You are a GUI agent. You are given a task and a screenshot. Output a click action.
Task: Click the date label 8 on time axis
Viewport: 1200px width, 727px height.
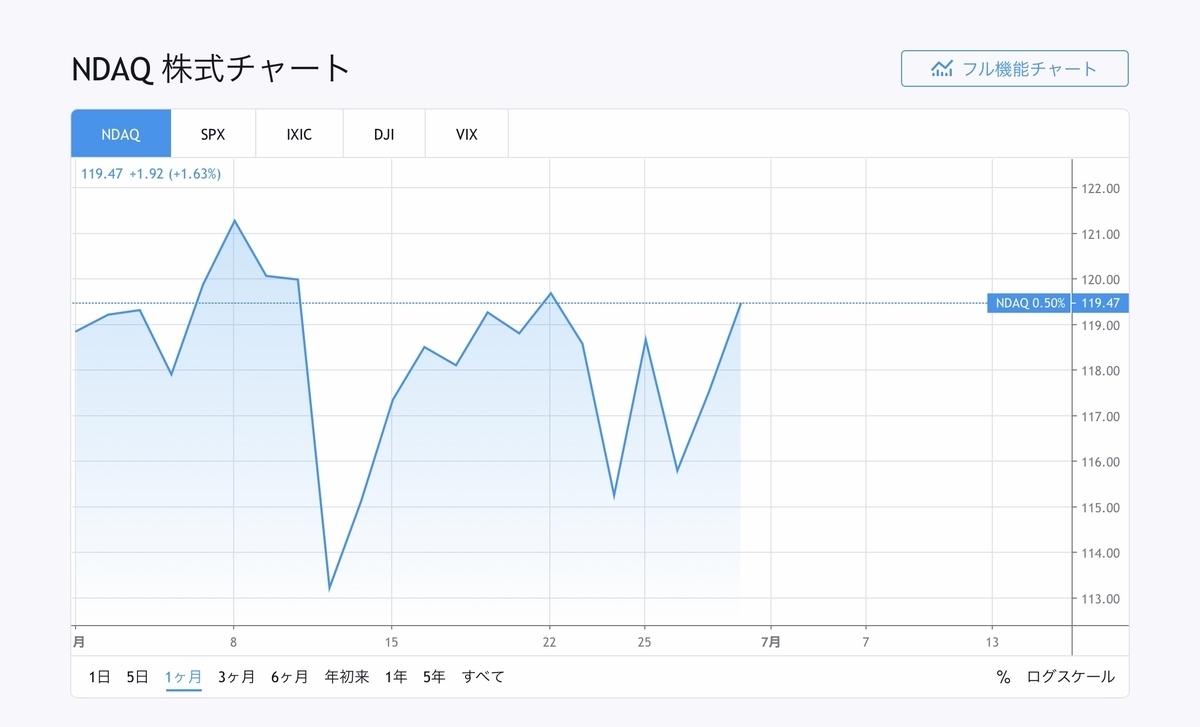tap(233, 641)
